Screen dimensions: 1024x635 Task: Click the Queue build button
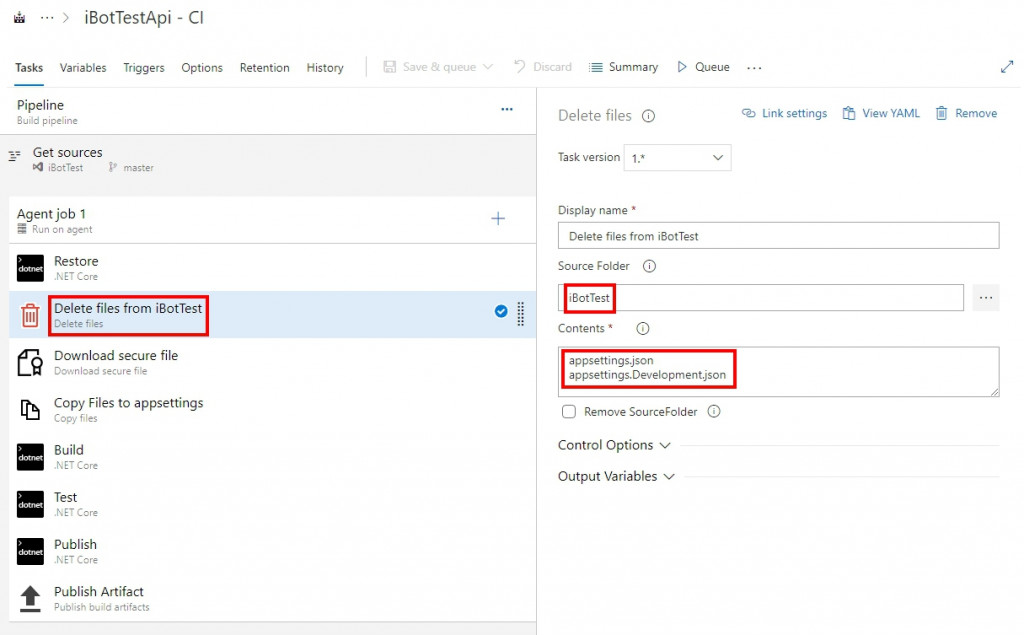pos(703,67)
